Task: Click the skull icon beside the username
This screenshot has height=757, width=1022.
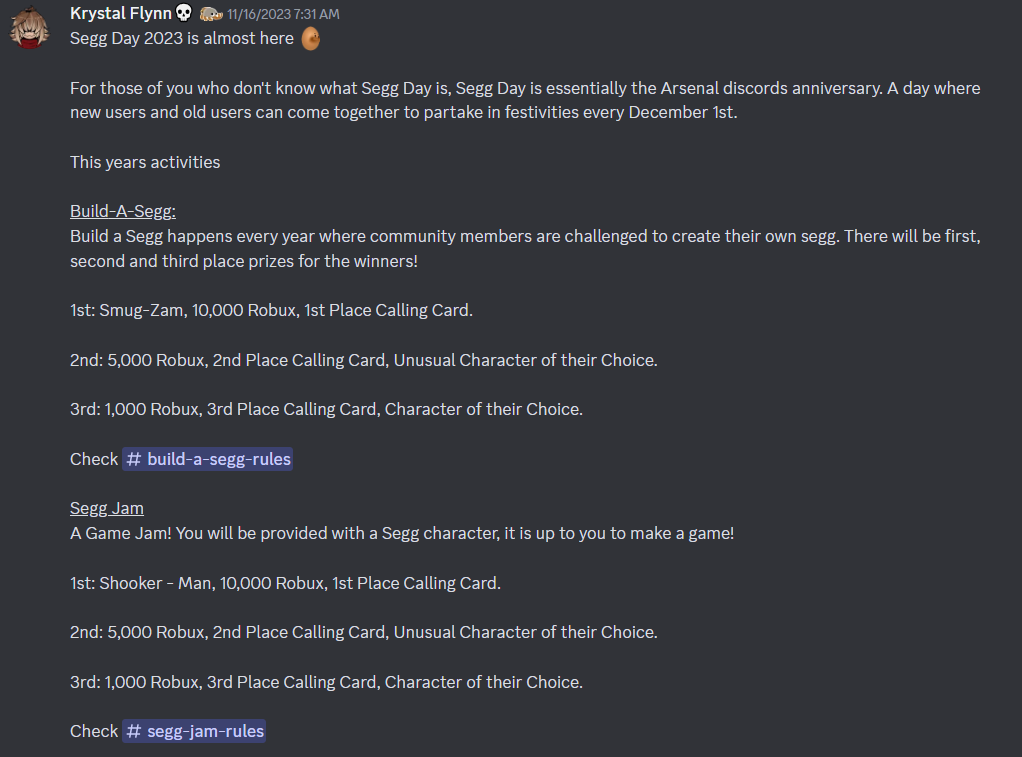Action: pos(184,12)
